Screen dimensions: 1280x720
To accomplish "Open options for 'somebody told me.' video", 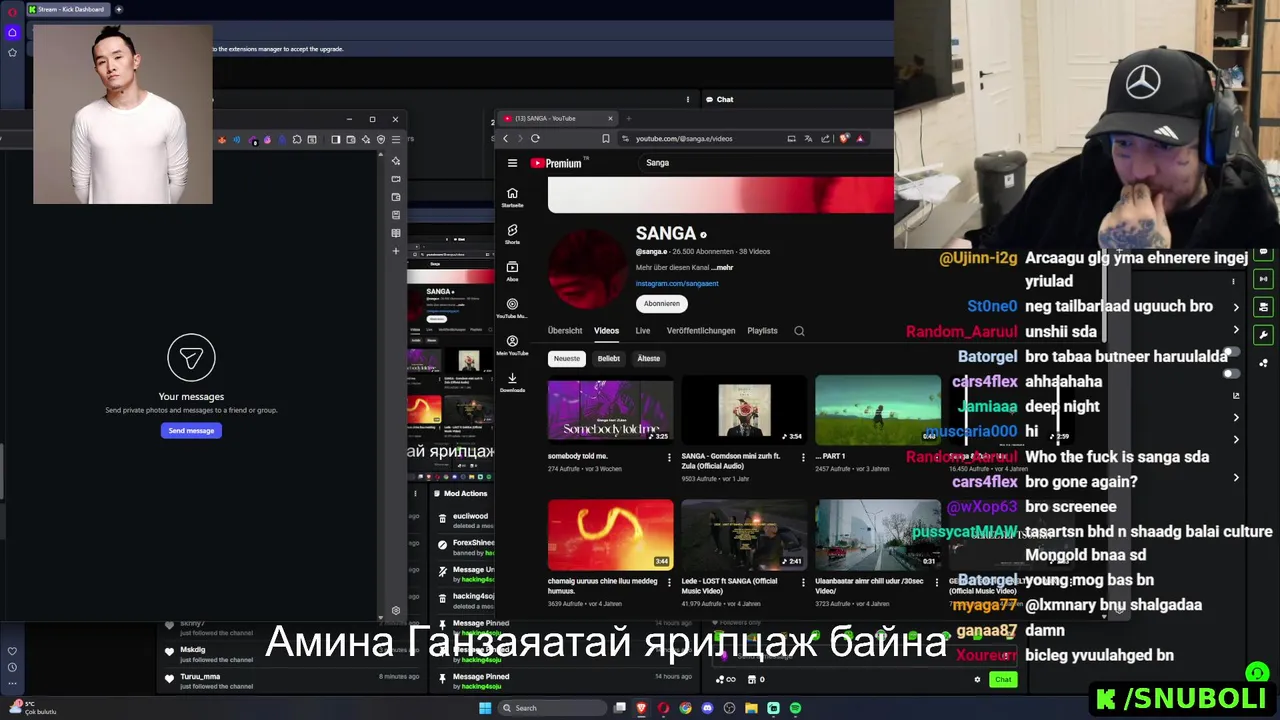I will [x=669, y=457].
